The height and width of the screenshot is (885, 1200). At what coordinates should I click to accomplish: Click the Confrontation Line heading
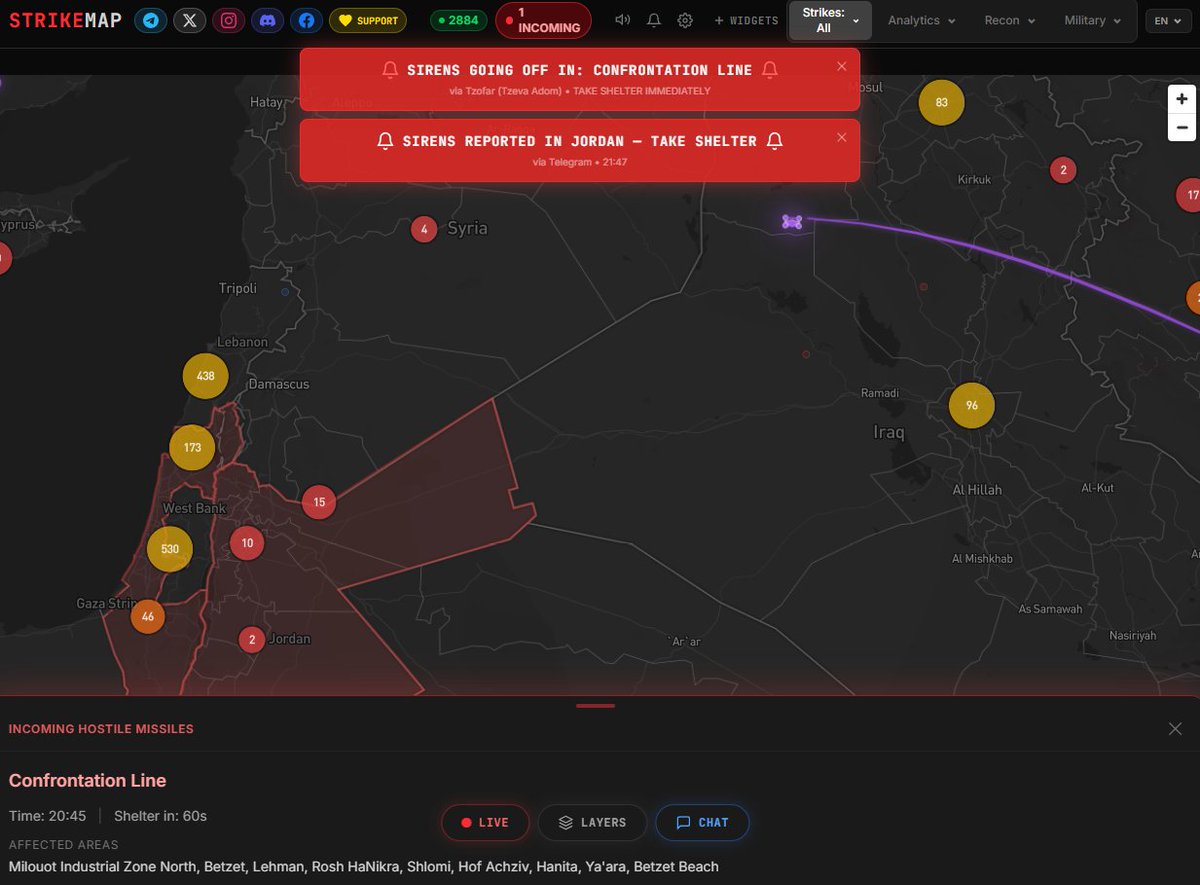pyautogui.click(x=88, y=781)
